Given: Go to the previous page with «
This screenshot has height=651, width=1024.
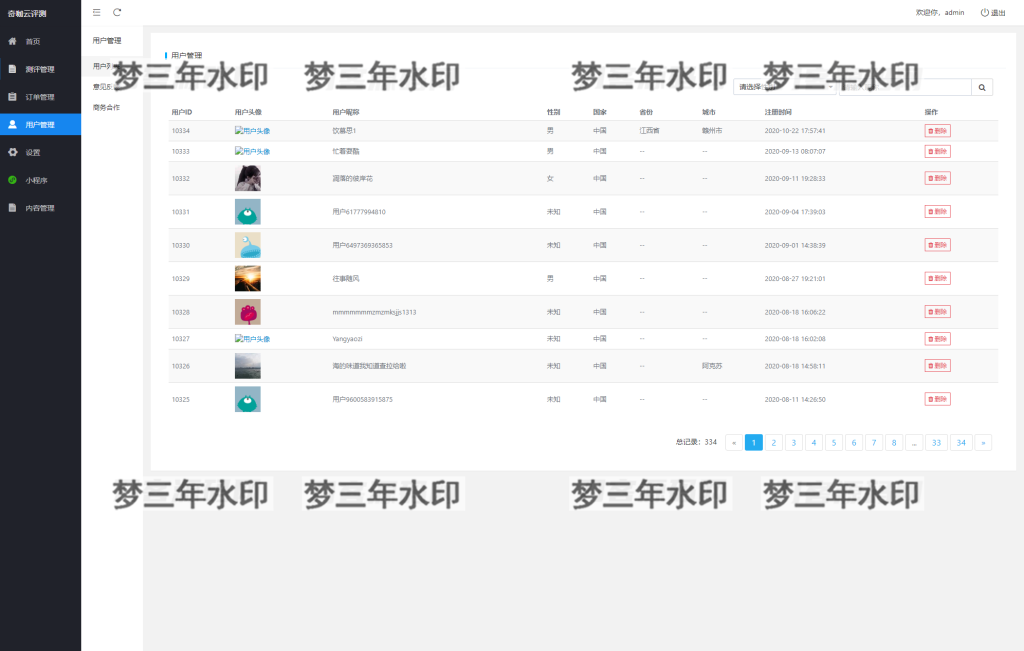Looking at the screenshot, I should [733, 443].
